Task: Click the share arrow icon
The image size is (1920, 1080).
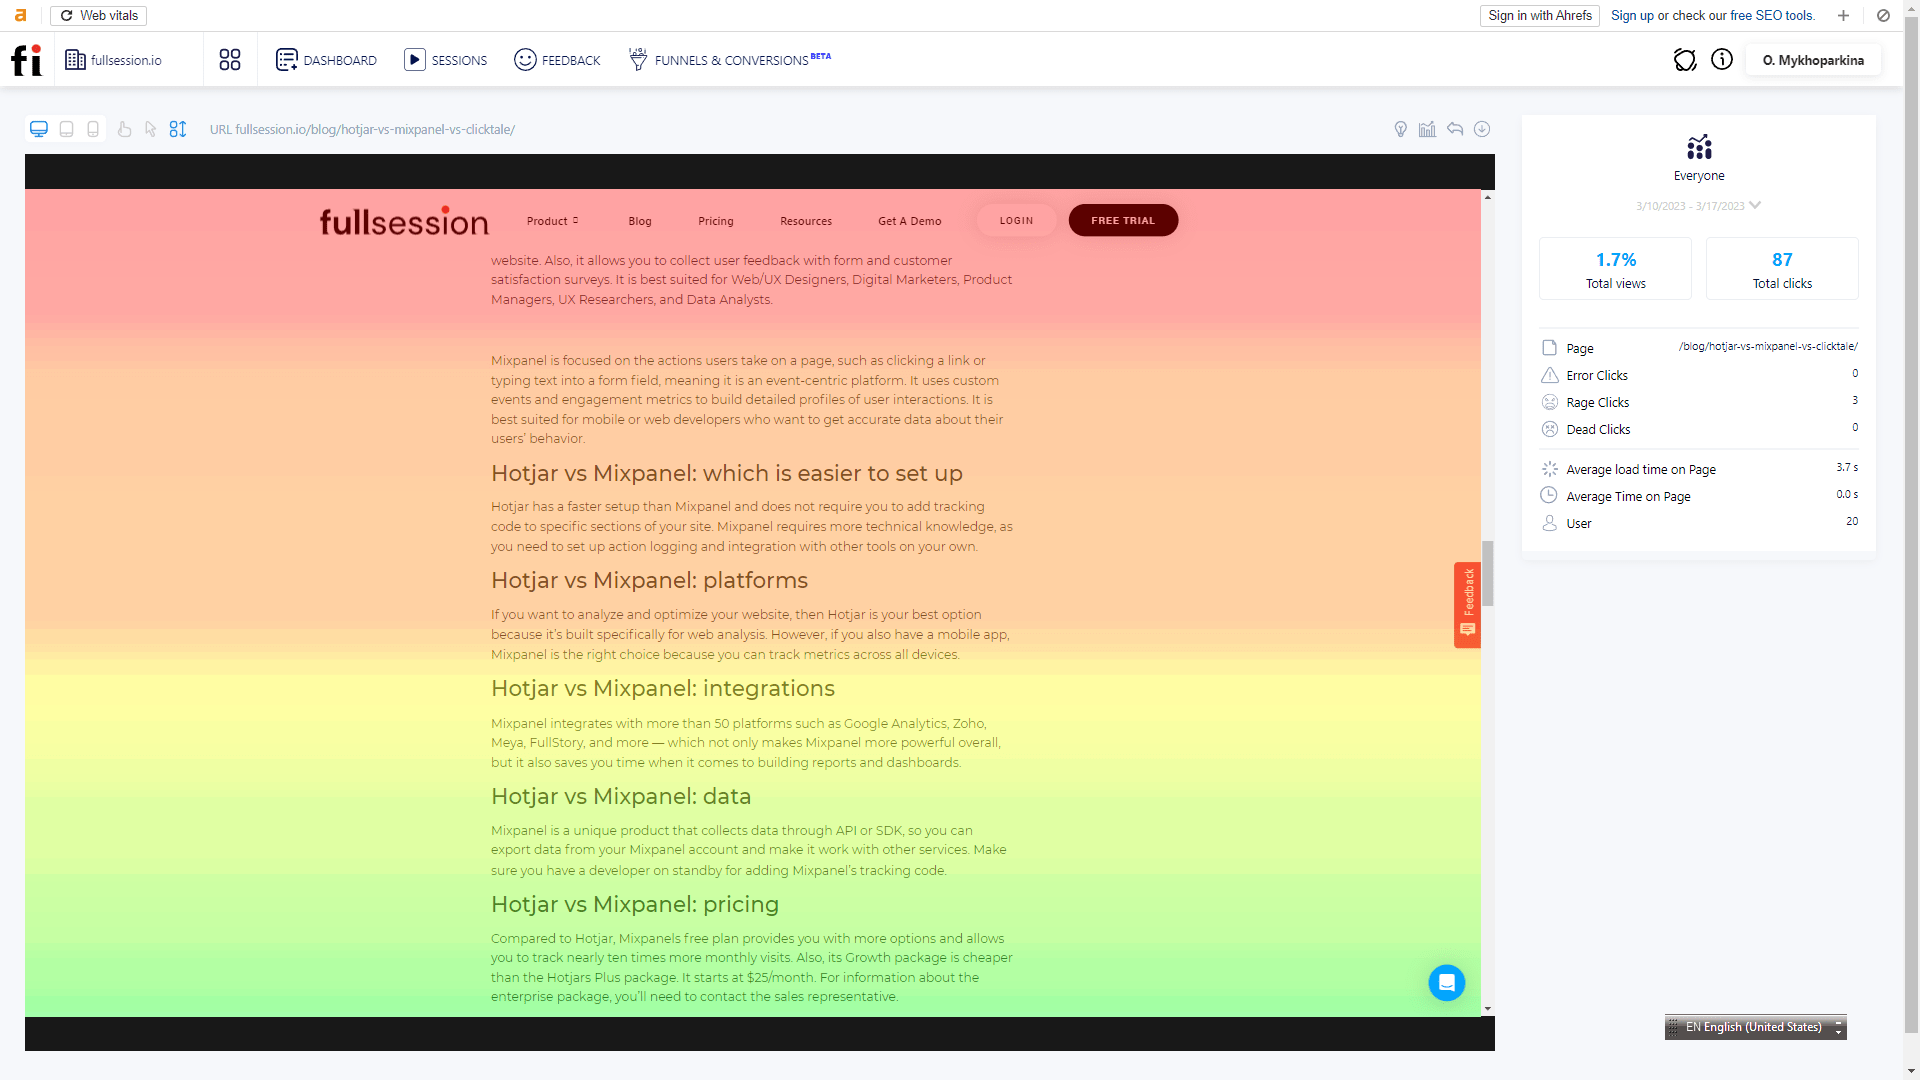Action: pyautogui.click(x=1455, y=129)
